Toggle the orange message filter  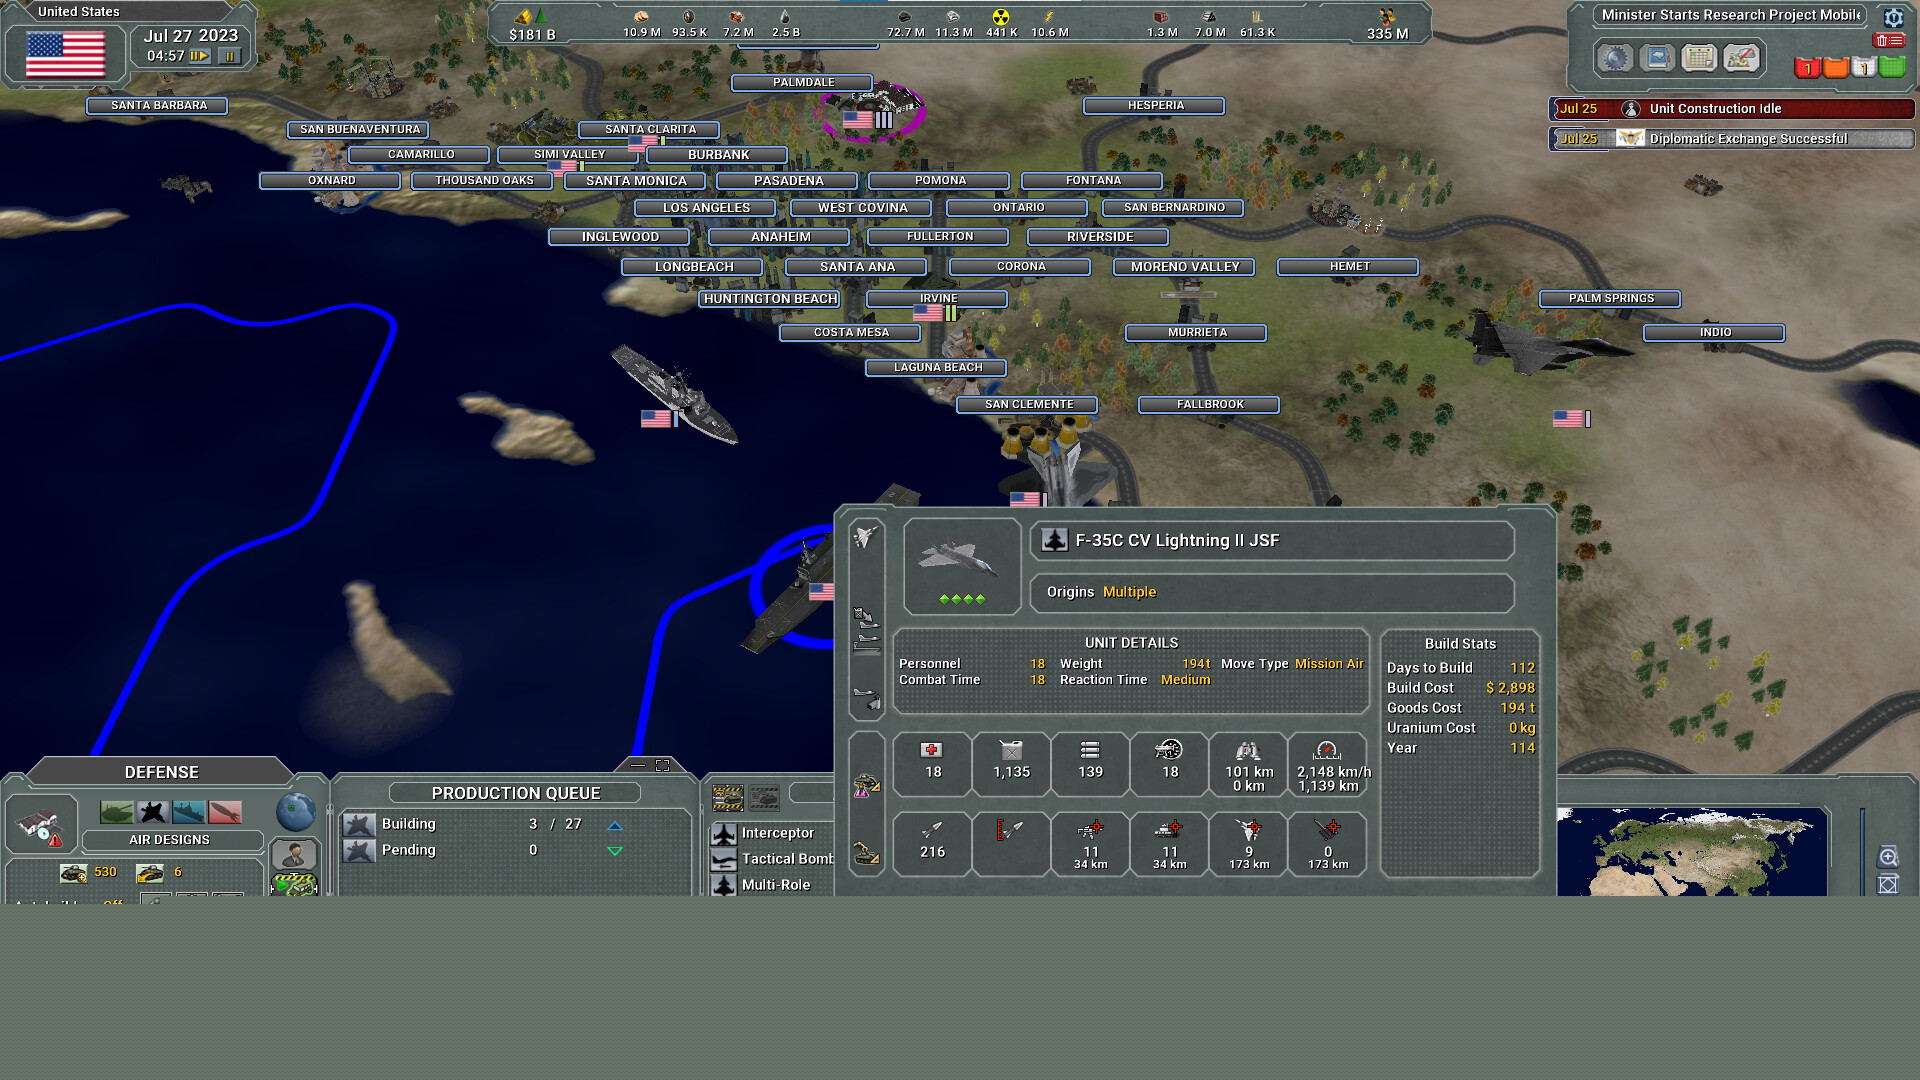[1836, 67]
